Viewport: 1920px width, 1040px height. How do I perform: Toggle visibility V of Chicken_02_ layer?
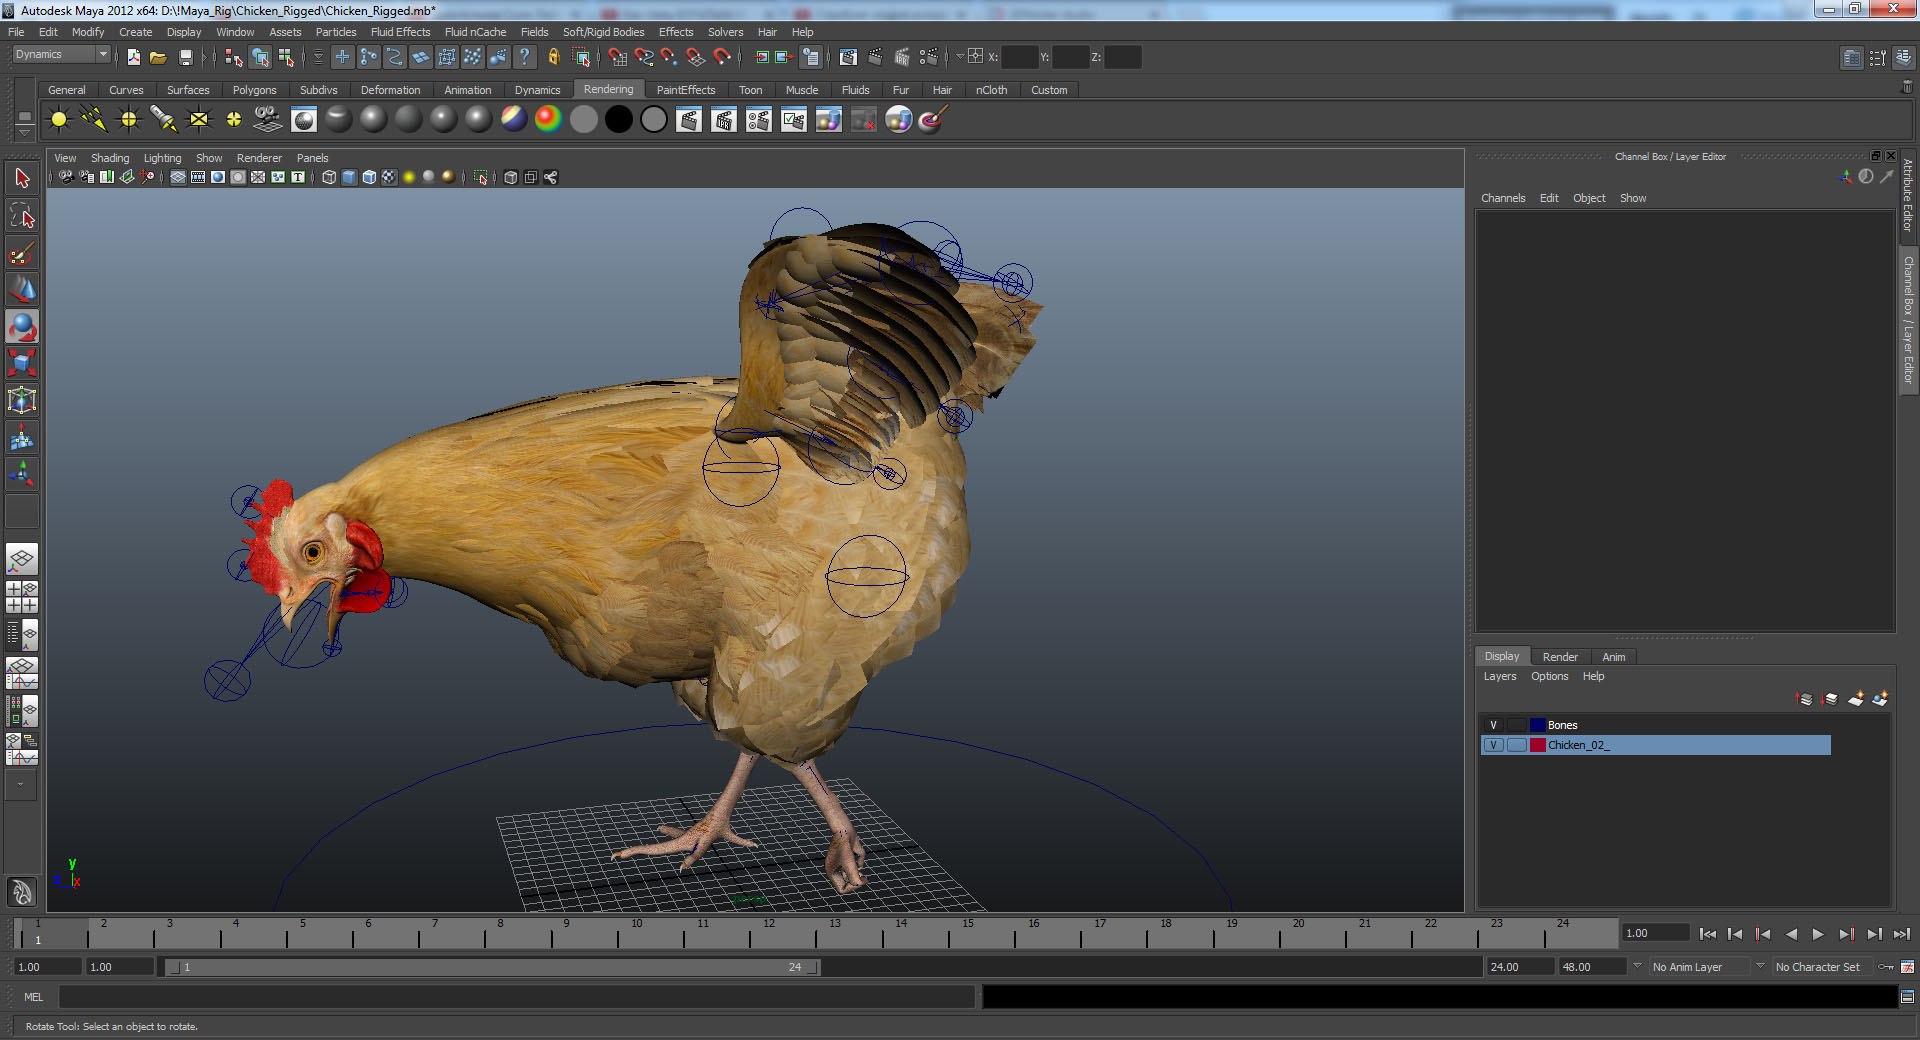(x=1493, y=745)
